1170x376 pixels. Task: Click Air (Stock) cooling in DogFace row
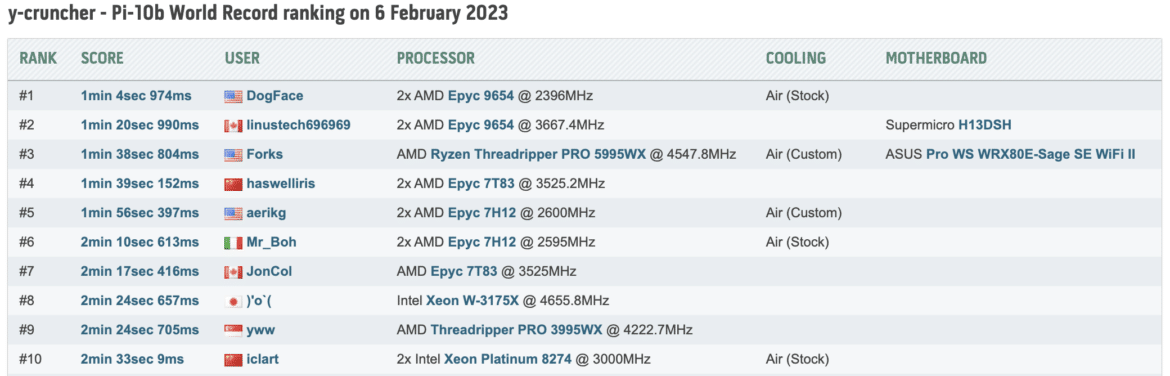798,96
